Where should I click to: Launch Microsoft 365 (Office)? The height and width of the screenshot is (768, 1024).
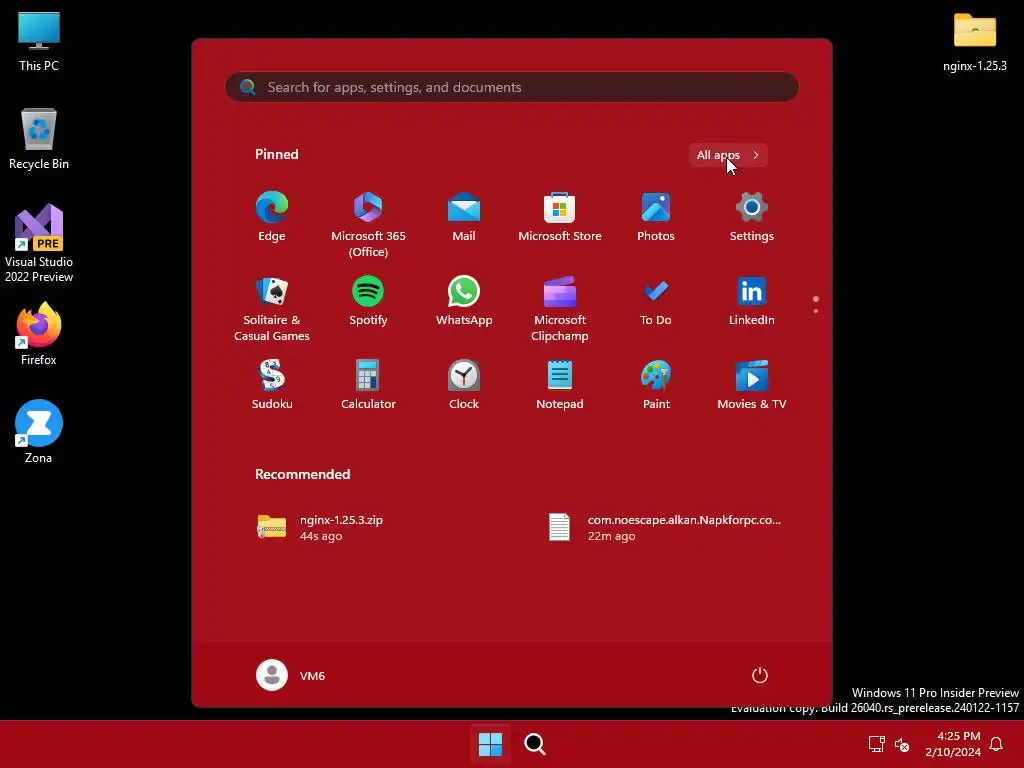click(368, 225)
